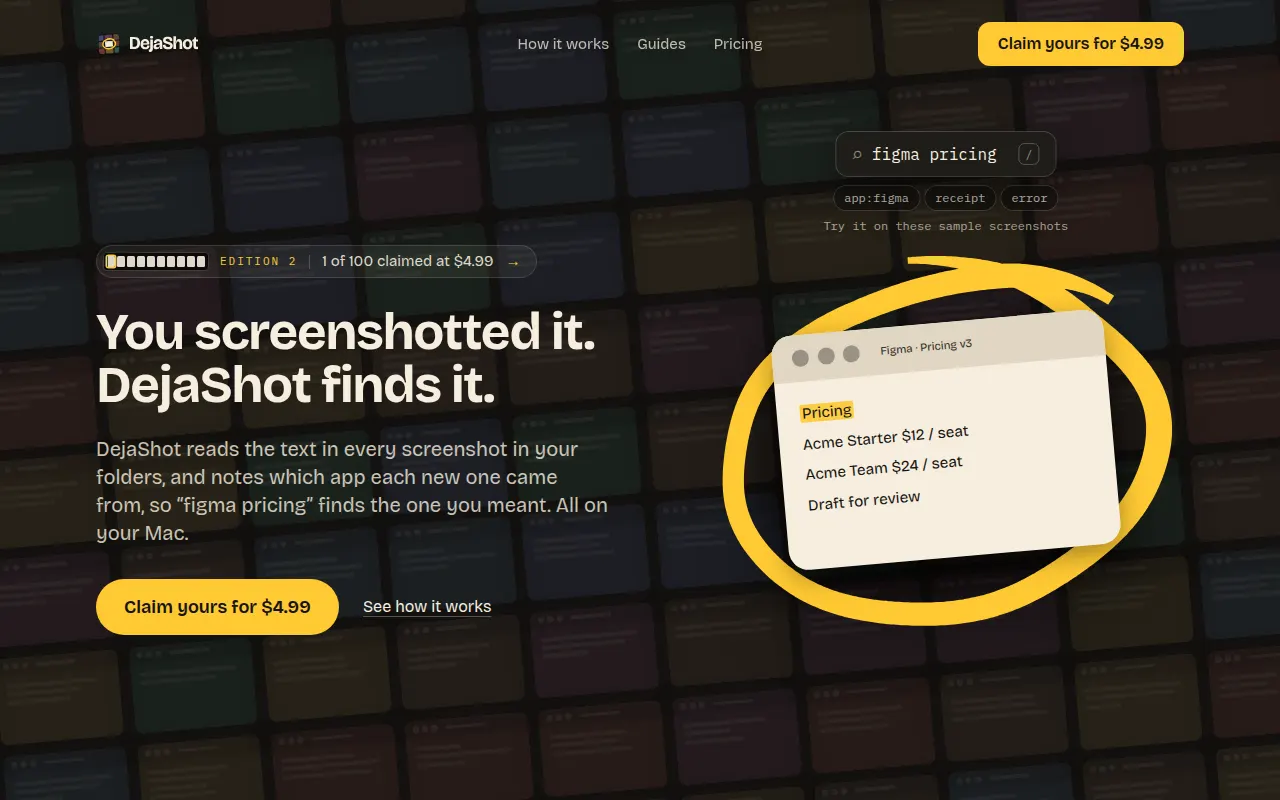Open the Figma Pricing v3 screenshot card
The width and height of the screenshot is (1280, 800).
tap(946, 439)
